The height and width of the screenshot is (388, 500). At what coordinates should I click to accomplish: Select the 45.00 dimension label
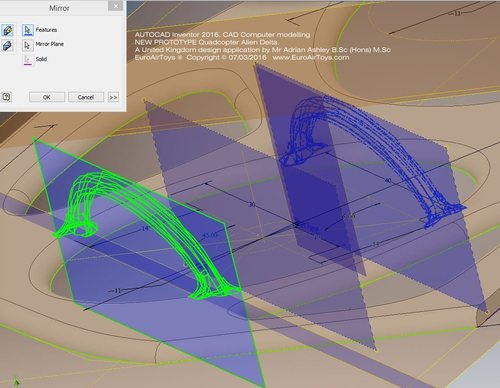[x=210, y=235]
